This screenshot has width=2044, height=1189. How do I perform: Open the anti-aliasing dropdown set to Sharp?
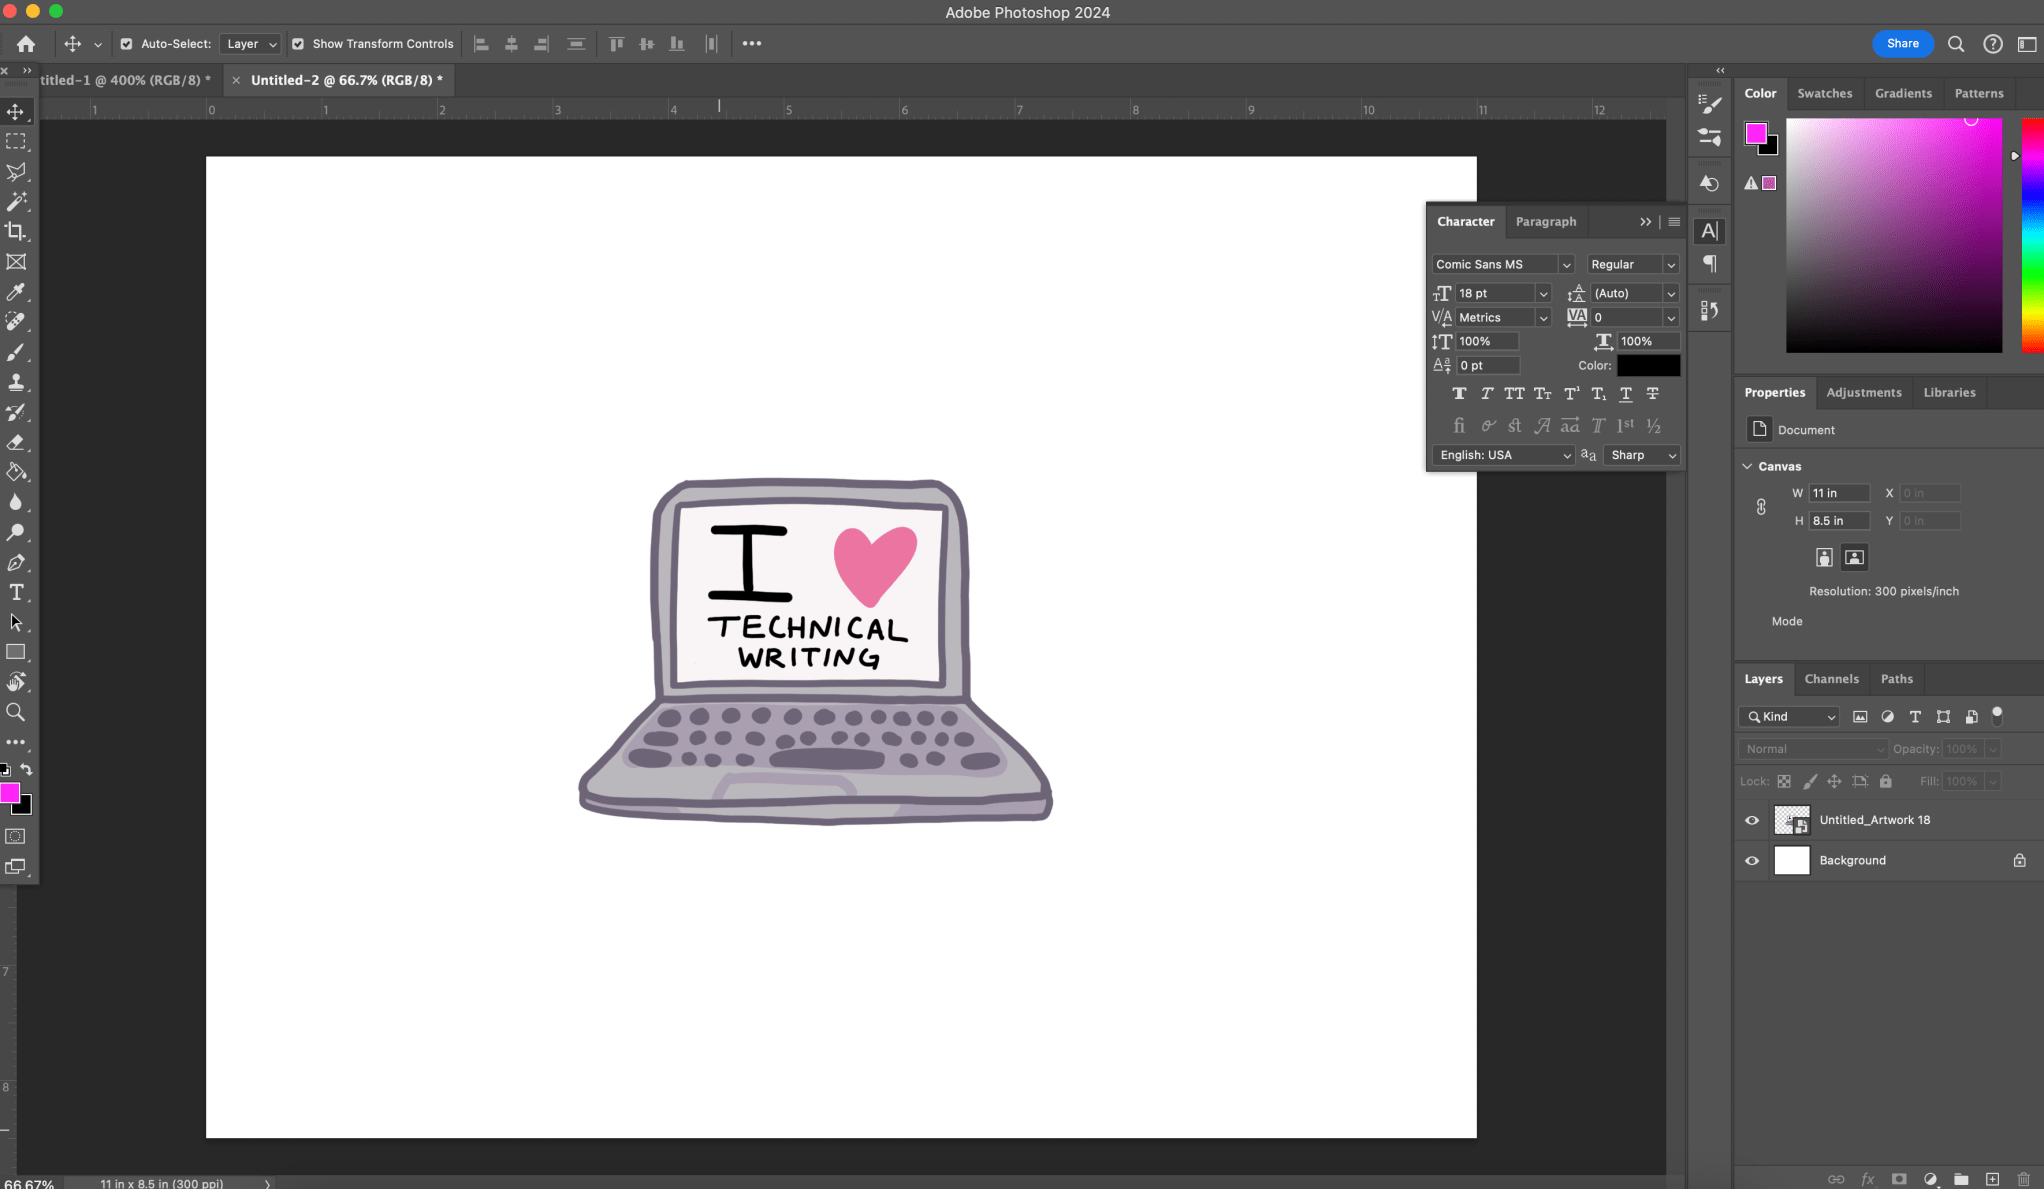1673,455
